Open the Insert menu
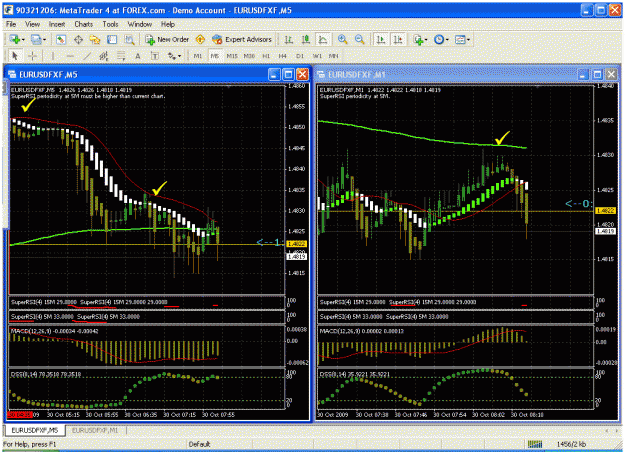 pos(57,24)
